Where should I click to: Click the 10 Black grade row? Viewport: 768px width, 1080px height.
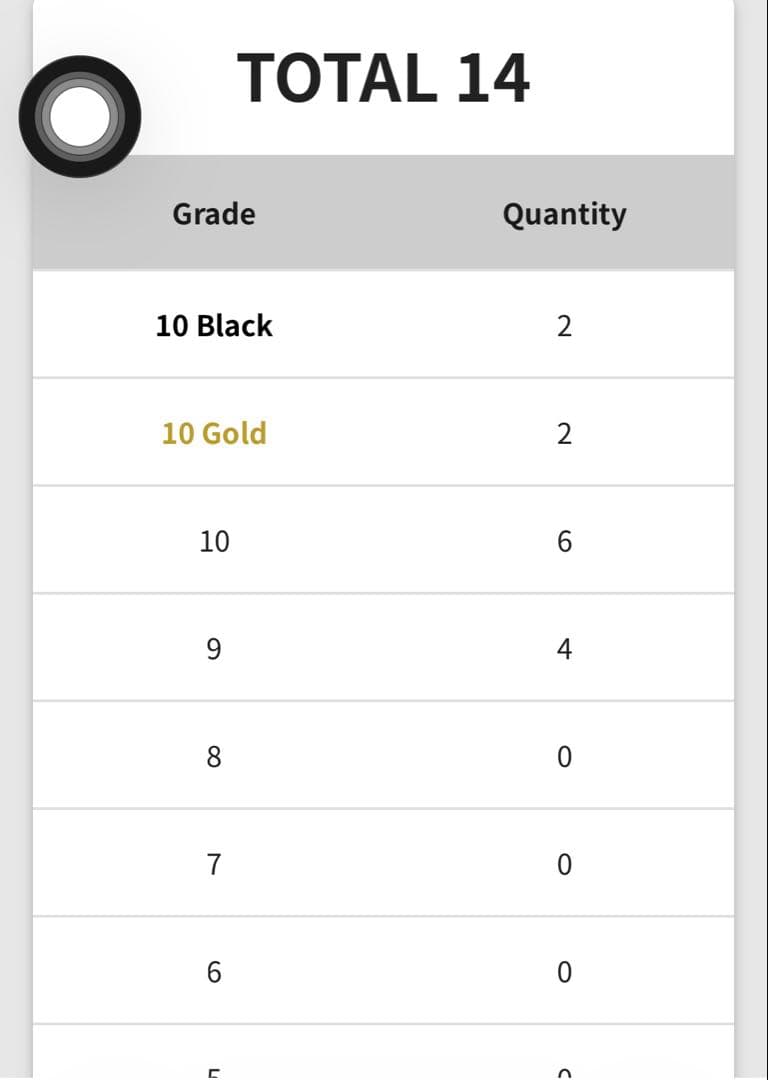click(x=214, y=325)
